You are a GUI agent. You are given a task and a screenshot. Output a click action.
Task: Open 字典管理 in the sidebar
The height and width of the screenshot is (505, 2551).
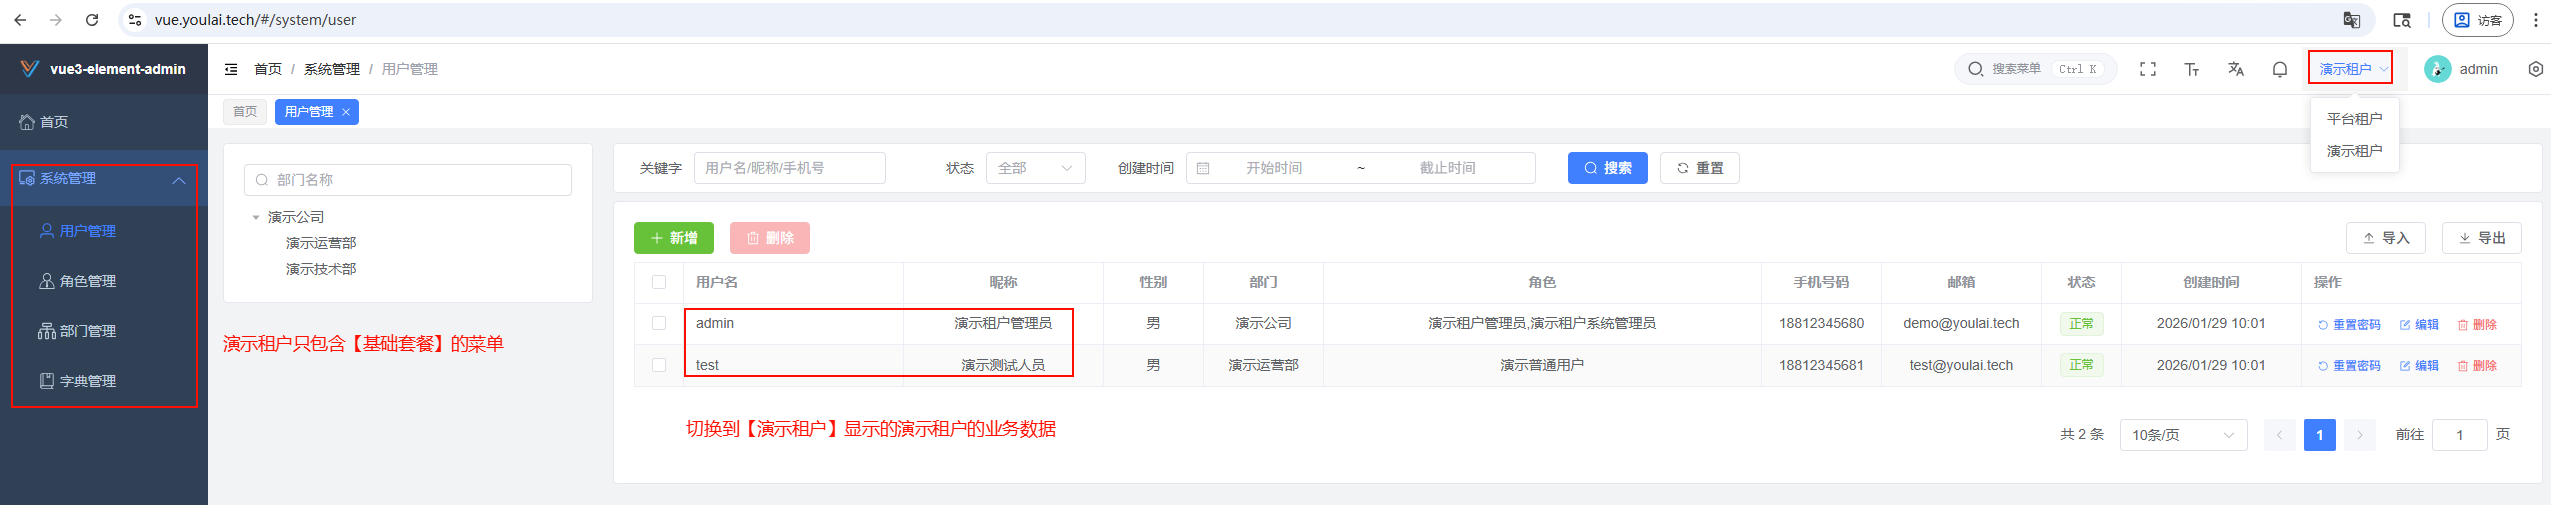click(x=104, y=381)
